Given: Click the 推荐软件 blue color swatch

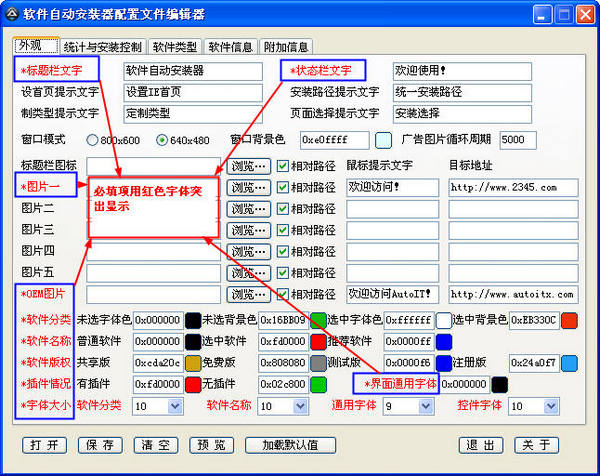Looking at the screenshot, I should point(444,342).
